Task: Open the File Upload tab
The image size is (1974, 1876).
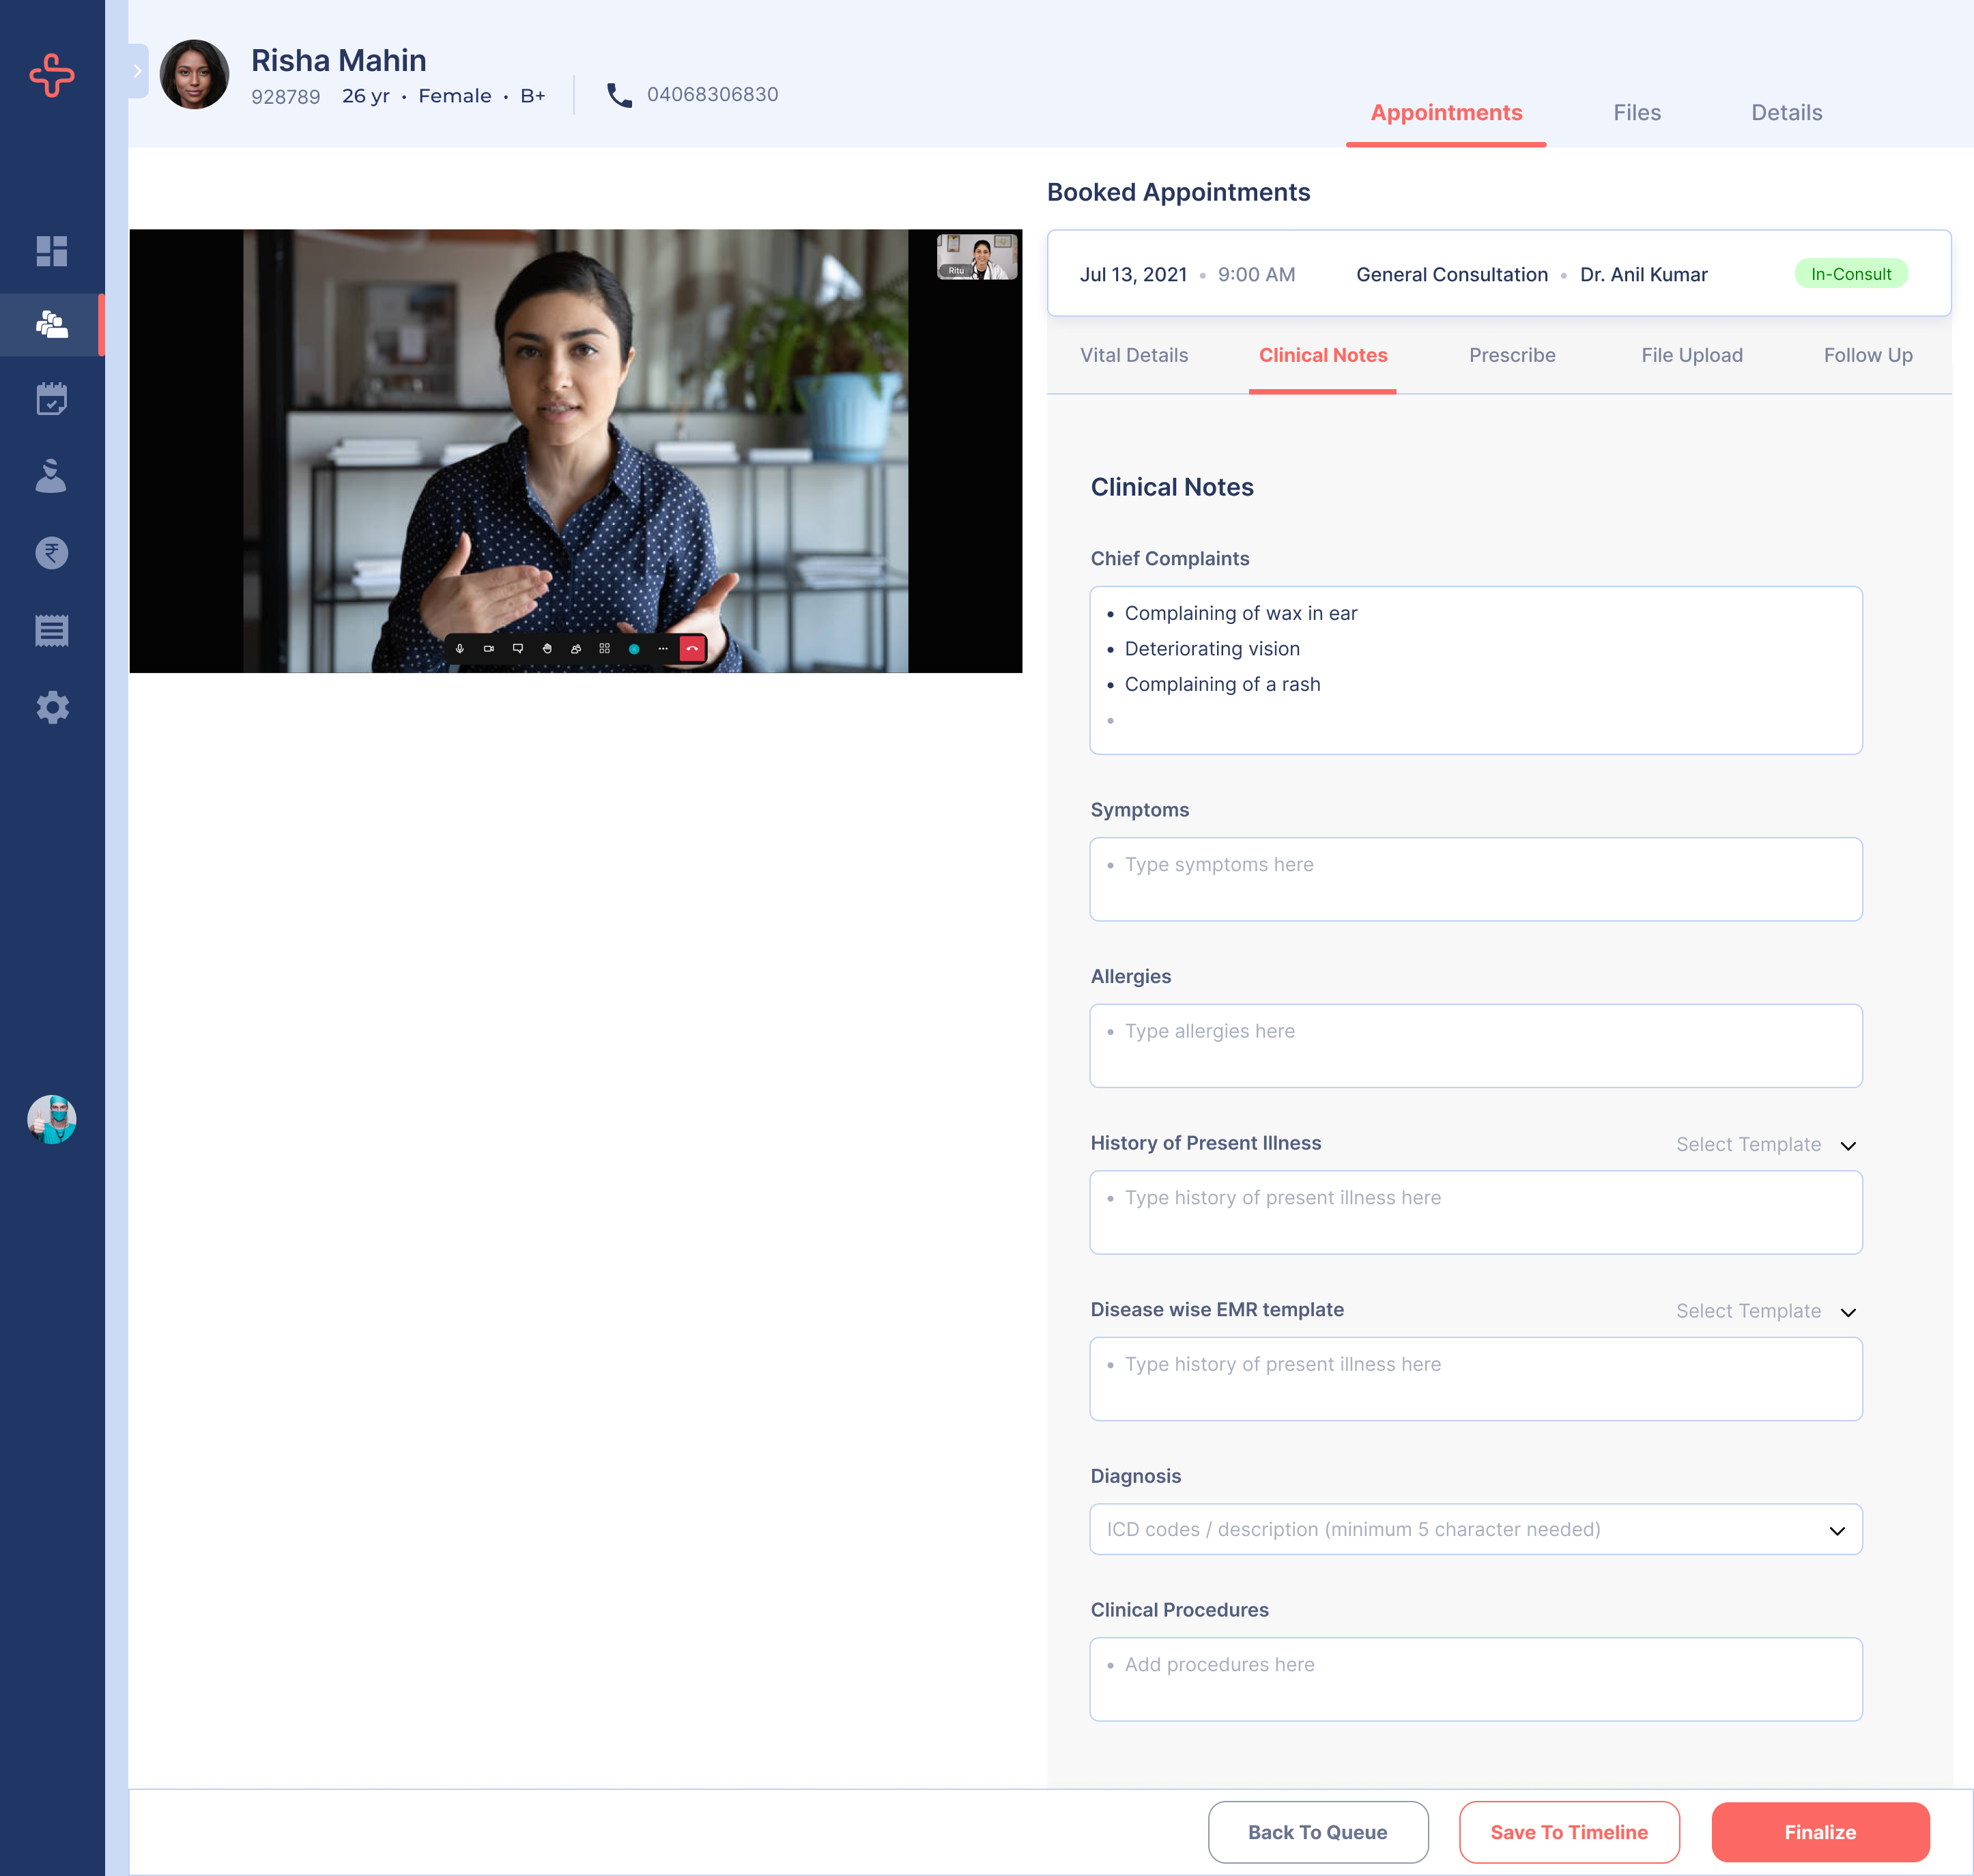Action: click(x=1692, y=355)
